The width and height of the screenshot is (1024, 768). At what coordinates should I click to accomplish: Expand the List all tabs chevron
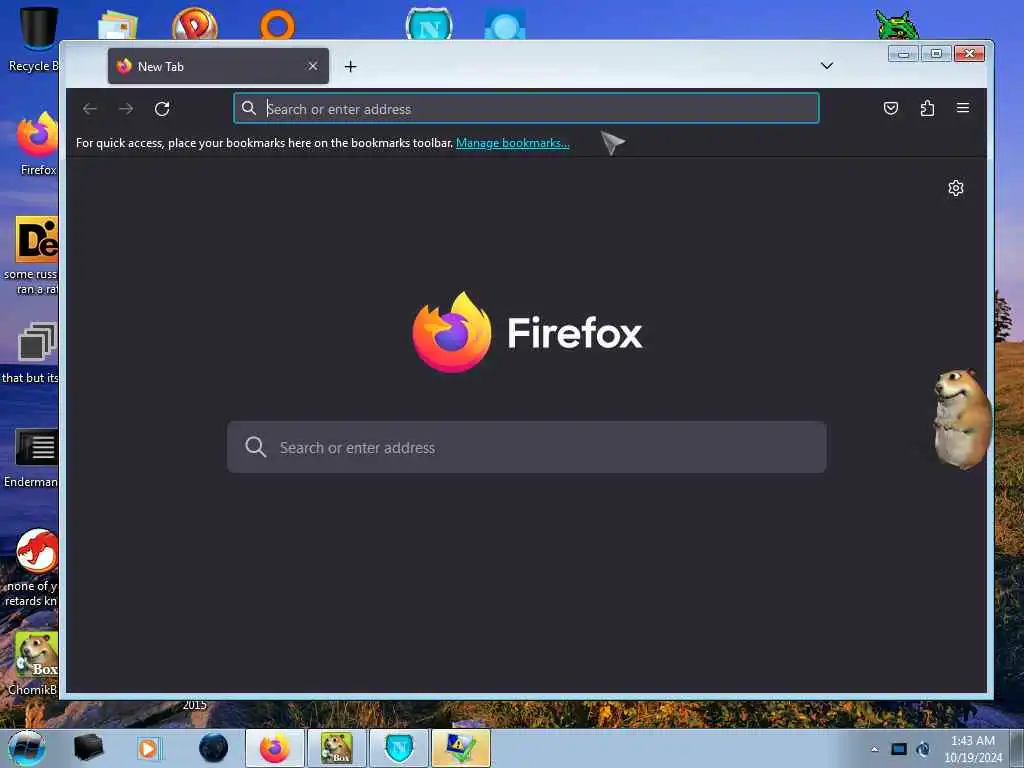[x=827, y=65]
